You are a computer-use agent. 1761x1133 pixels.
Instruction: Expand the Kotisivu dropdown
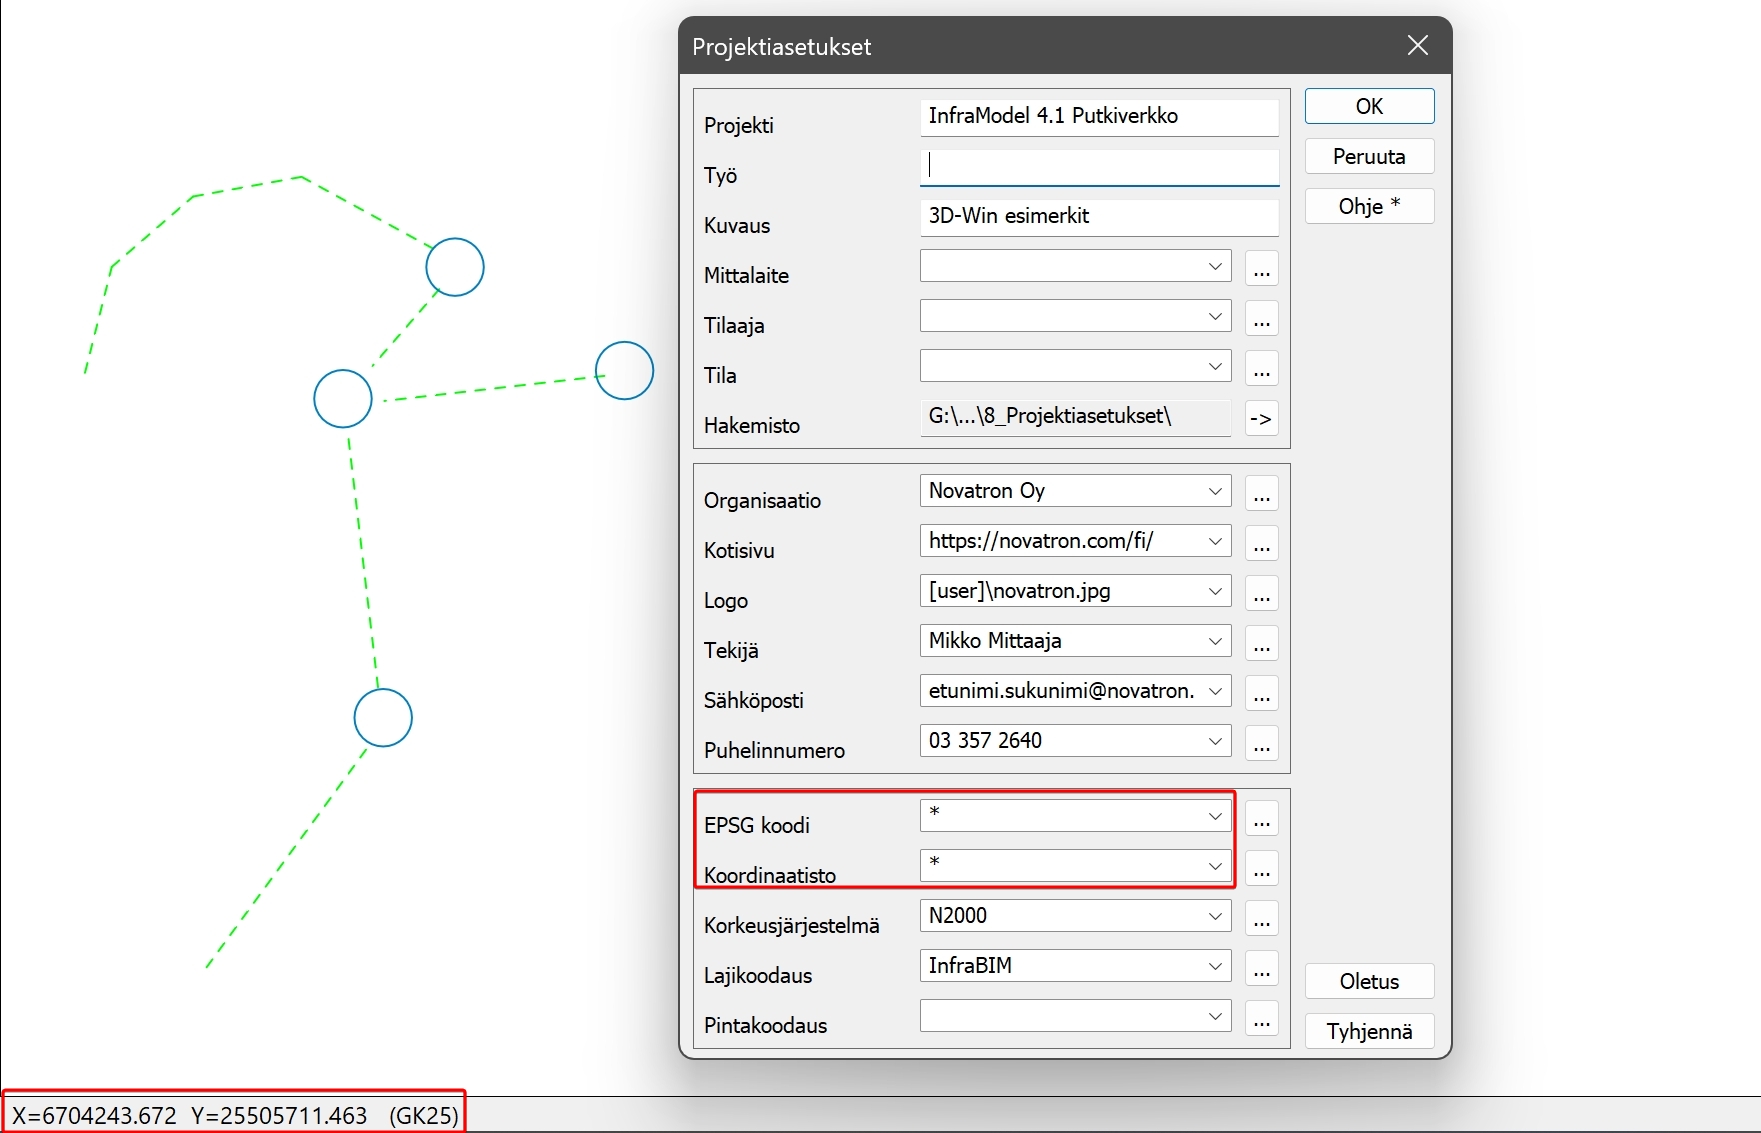[x=1215, y=541]
